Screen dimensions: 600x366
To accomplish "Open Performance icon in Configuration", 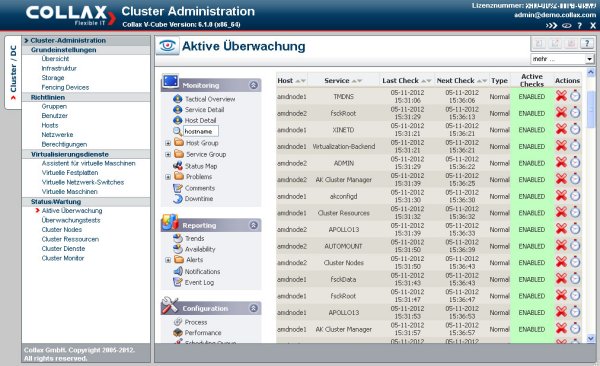I will coord(178,332).
